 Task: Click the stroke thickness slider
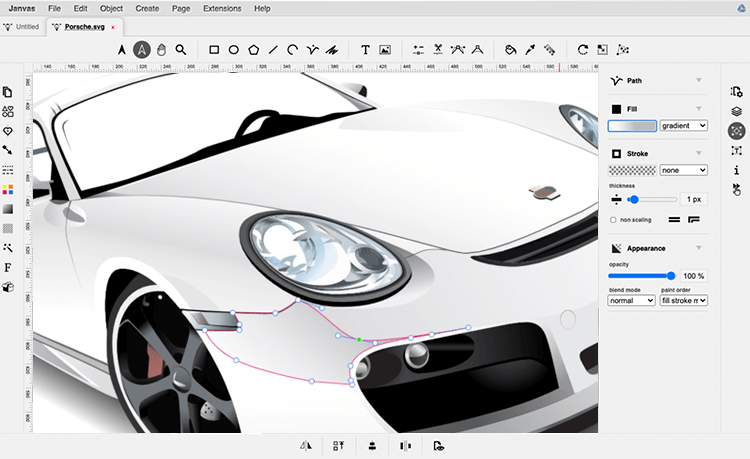(x=652, y=199)
